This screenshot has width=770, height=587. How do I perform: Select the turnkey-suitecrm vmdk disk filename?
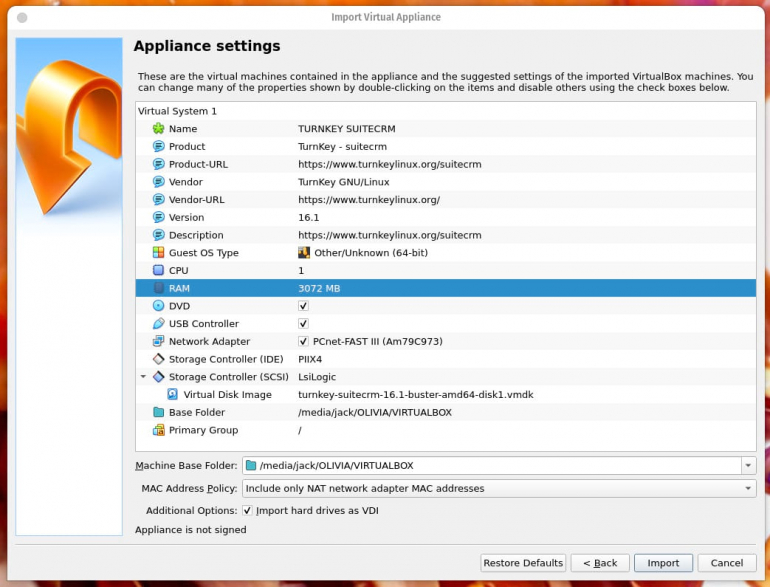click(415, 394)
